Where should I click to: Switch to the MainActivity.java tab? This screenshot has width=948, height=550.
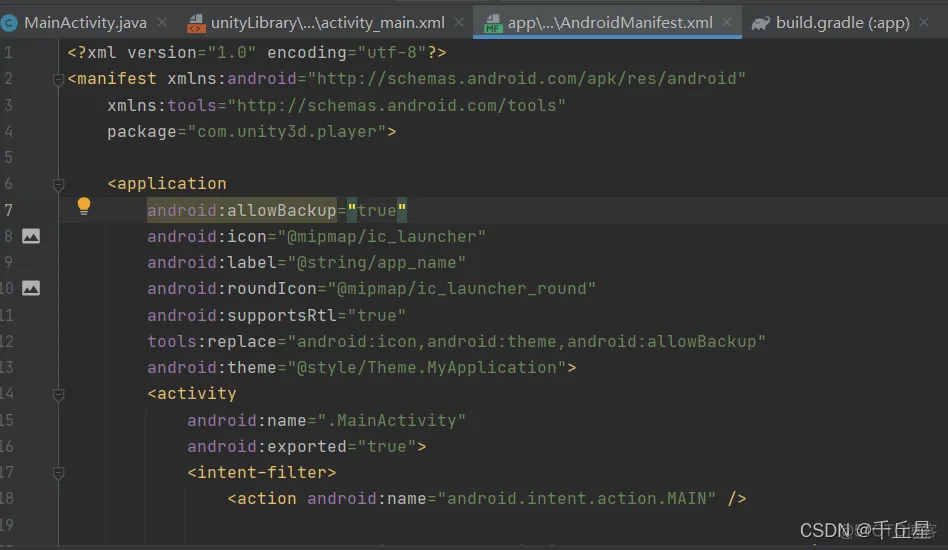(85, 23)
